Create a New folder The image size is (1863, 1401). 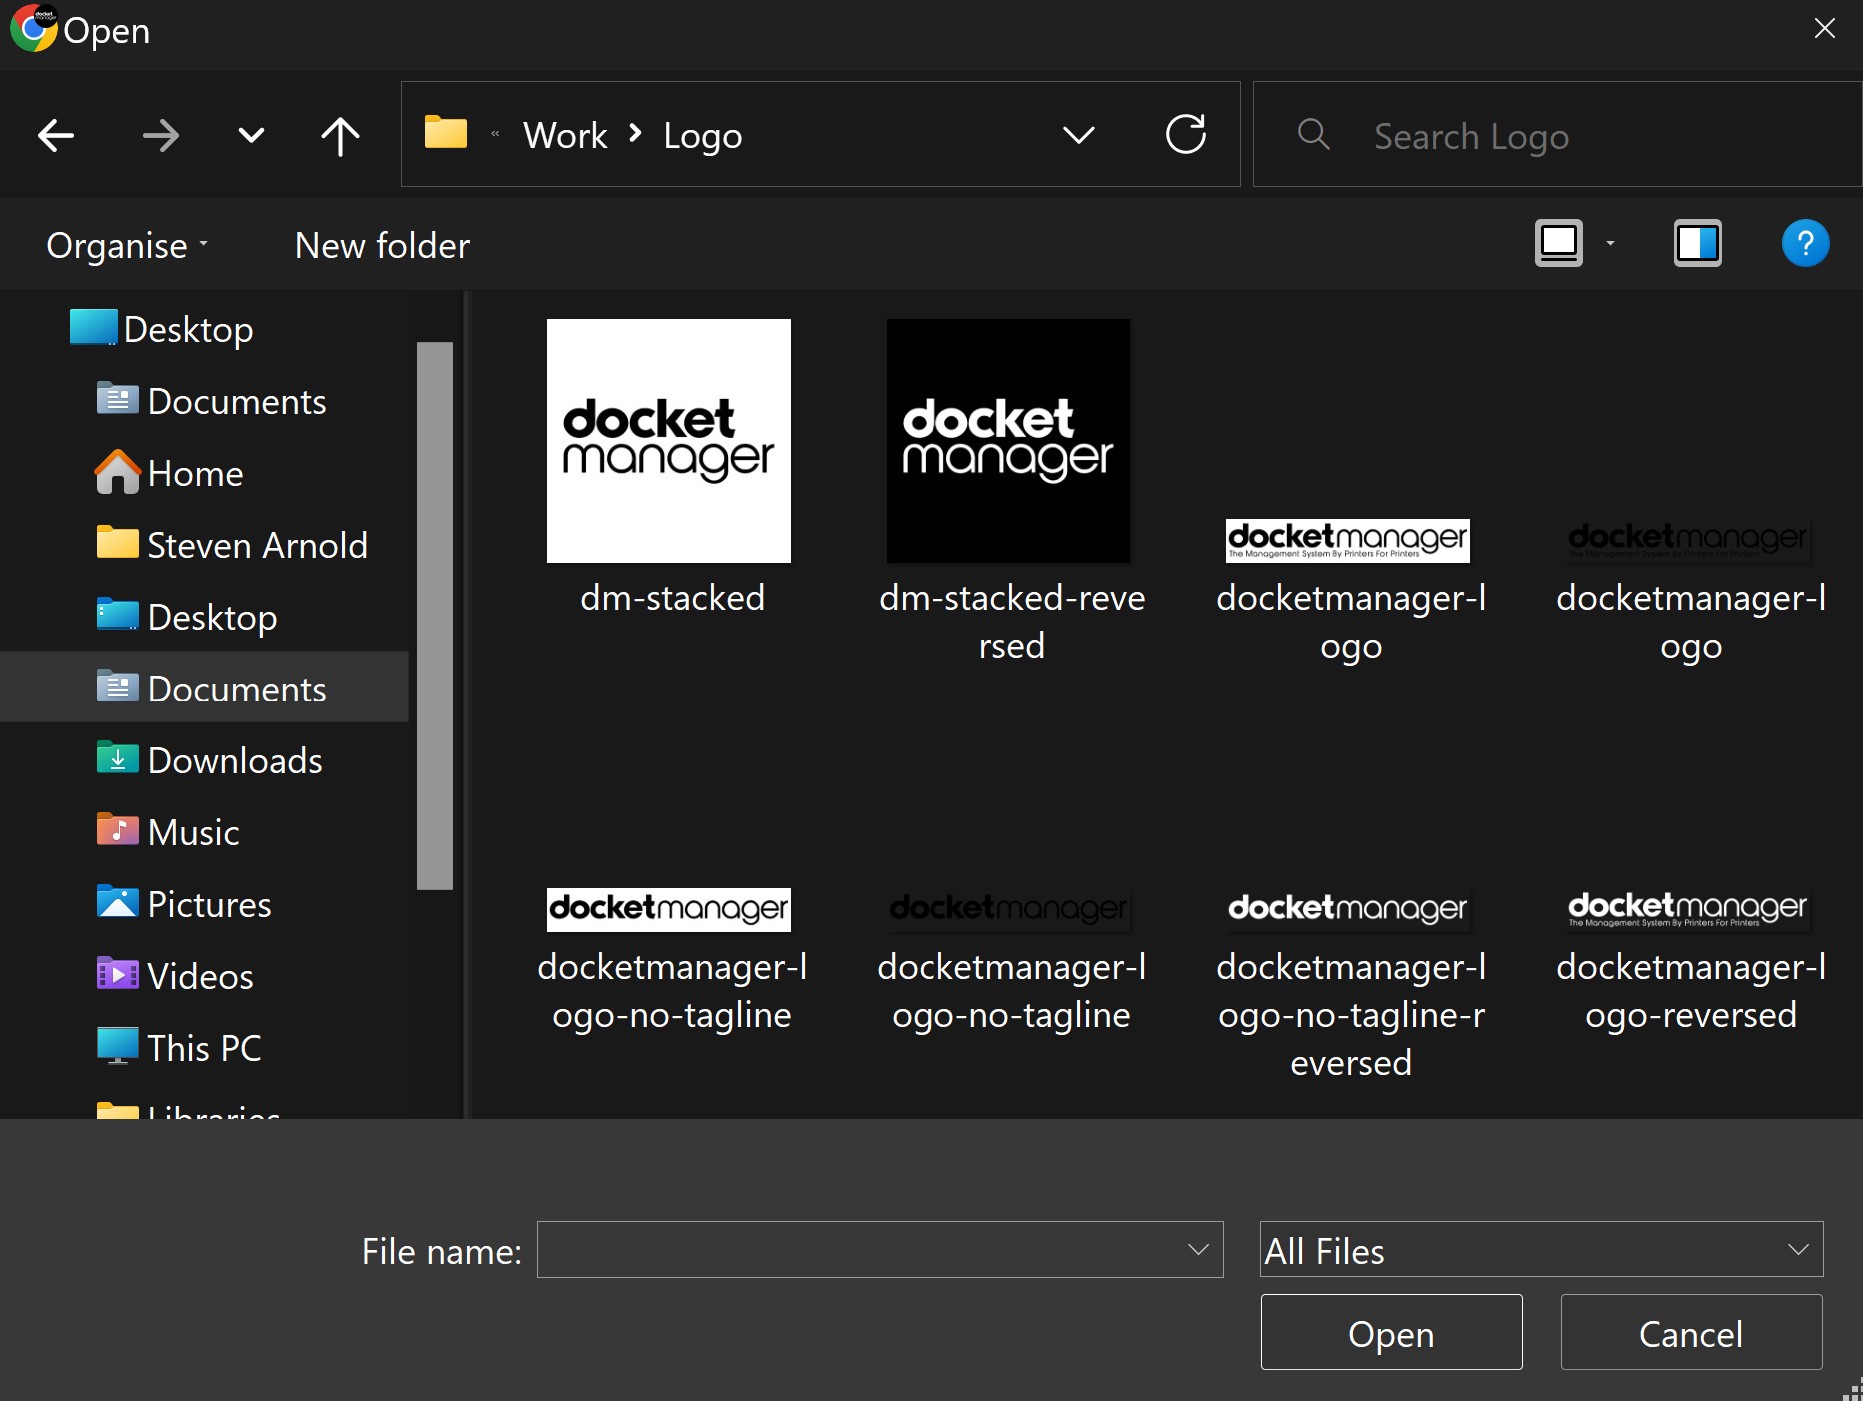point(382,245)
